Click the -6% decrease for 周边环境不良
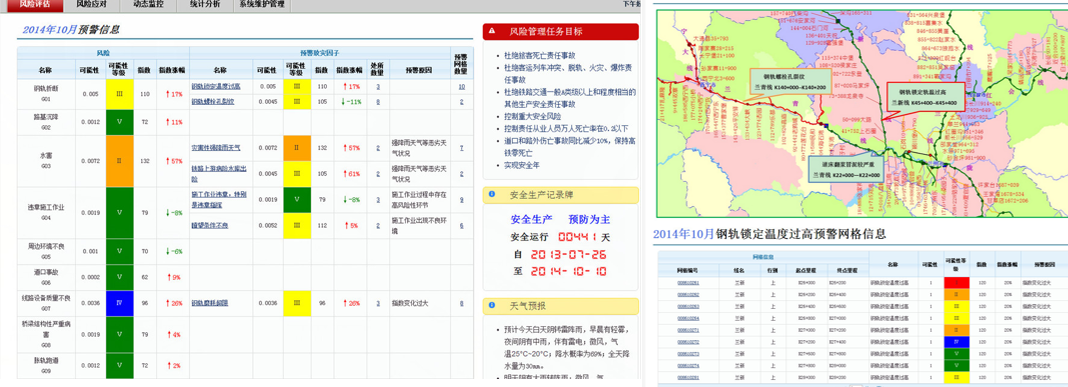The image size is (1068, 387). (173, 251)
